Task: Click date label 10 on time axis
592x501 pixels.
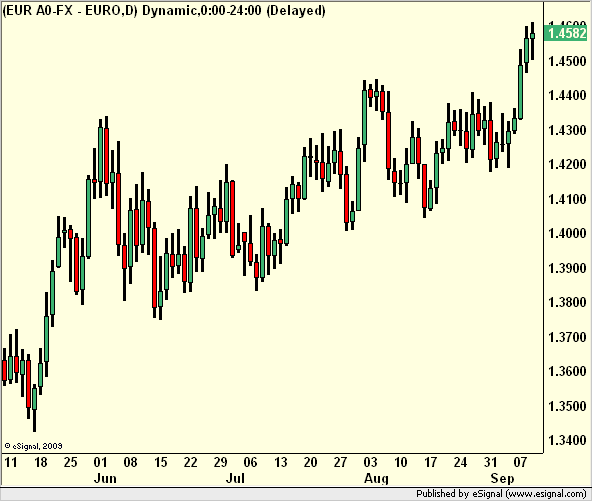Action: point(400,462)
